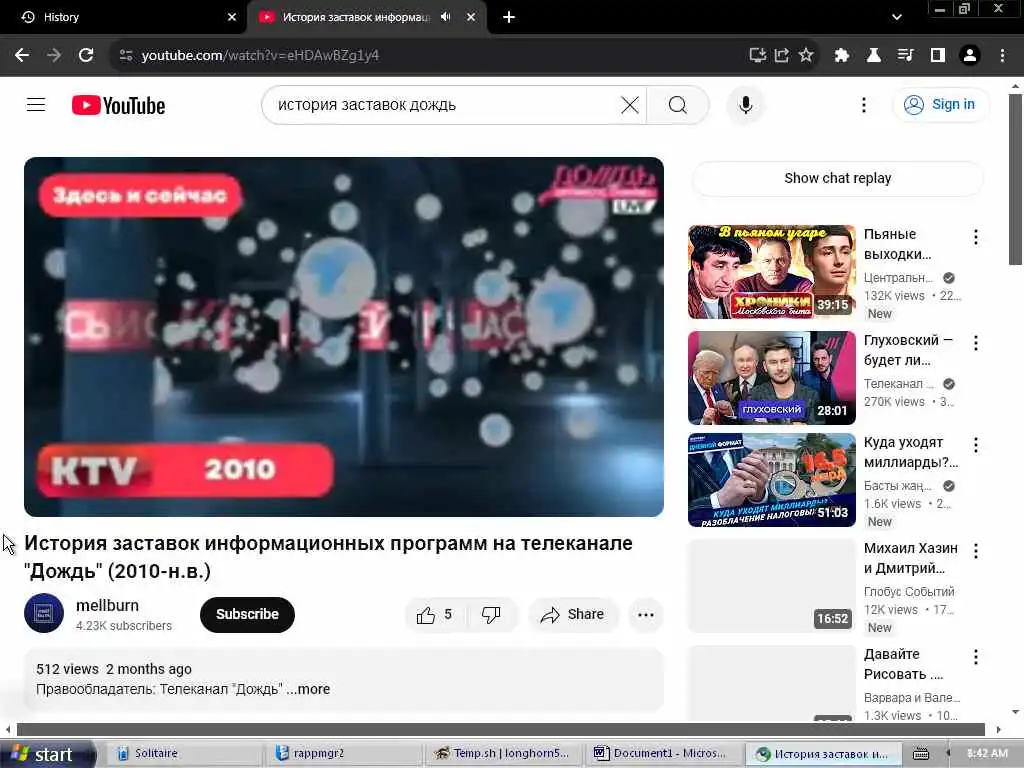The width and height of the screenshot is (1024, 768).
Task: Close the History tab
Action: [x=232, y=18]
